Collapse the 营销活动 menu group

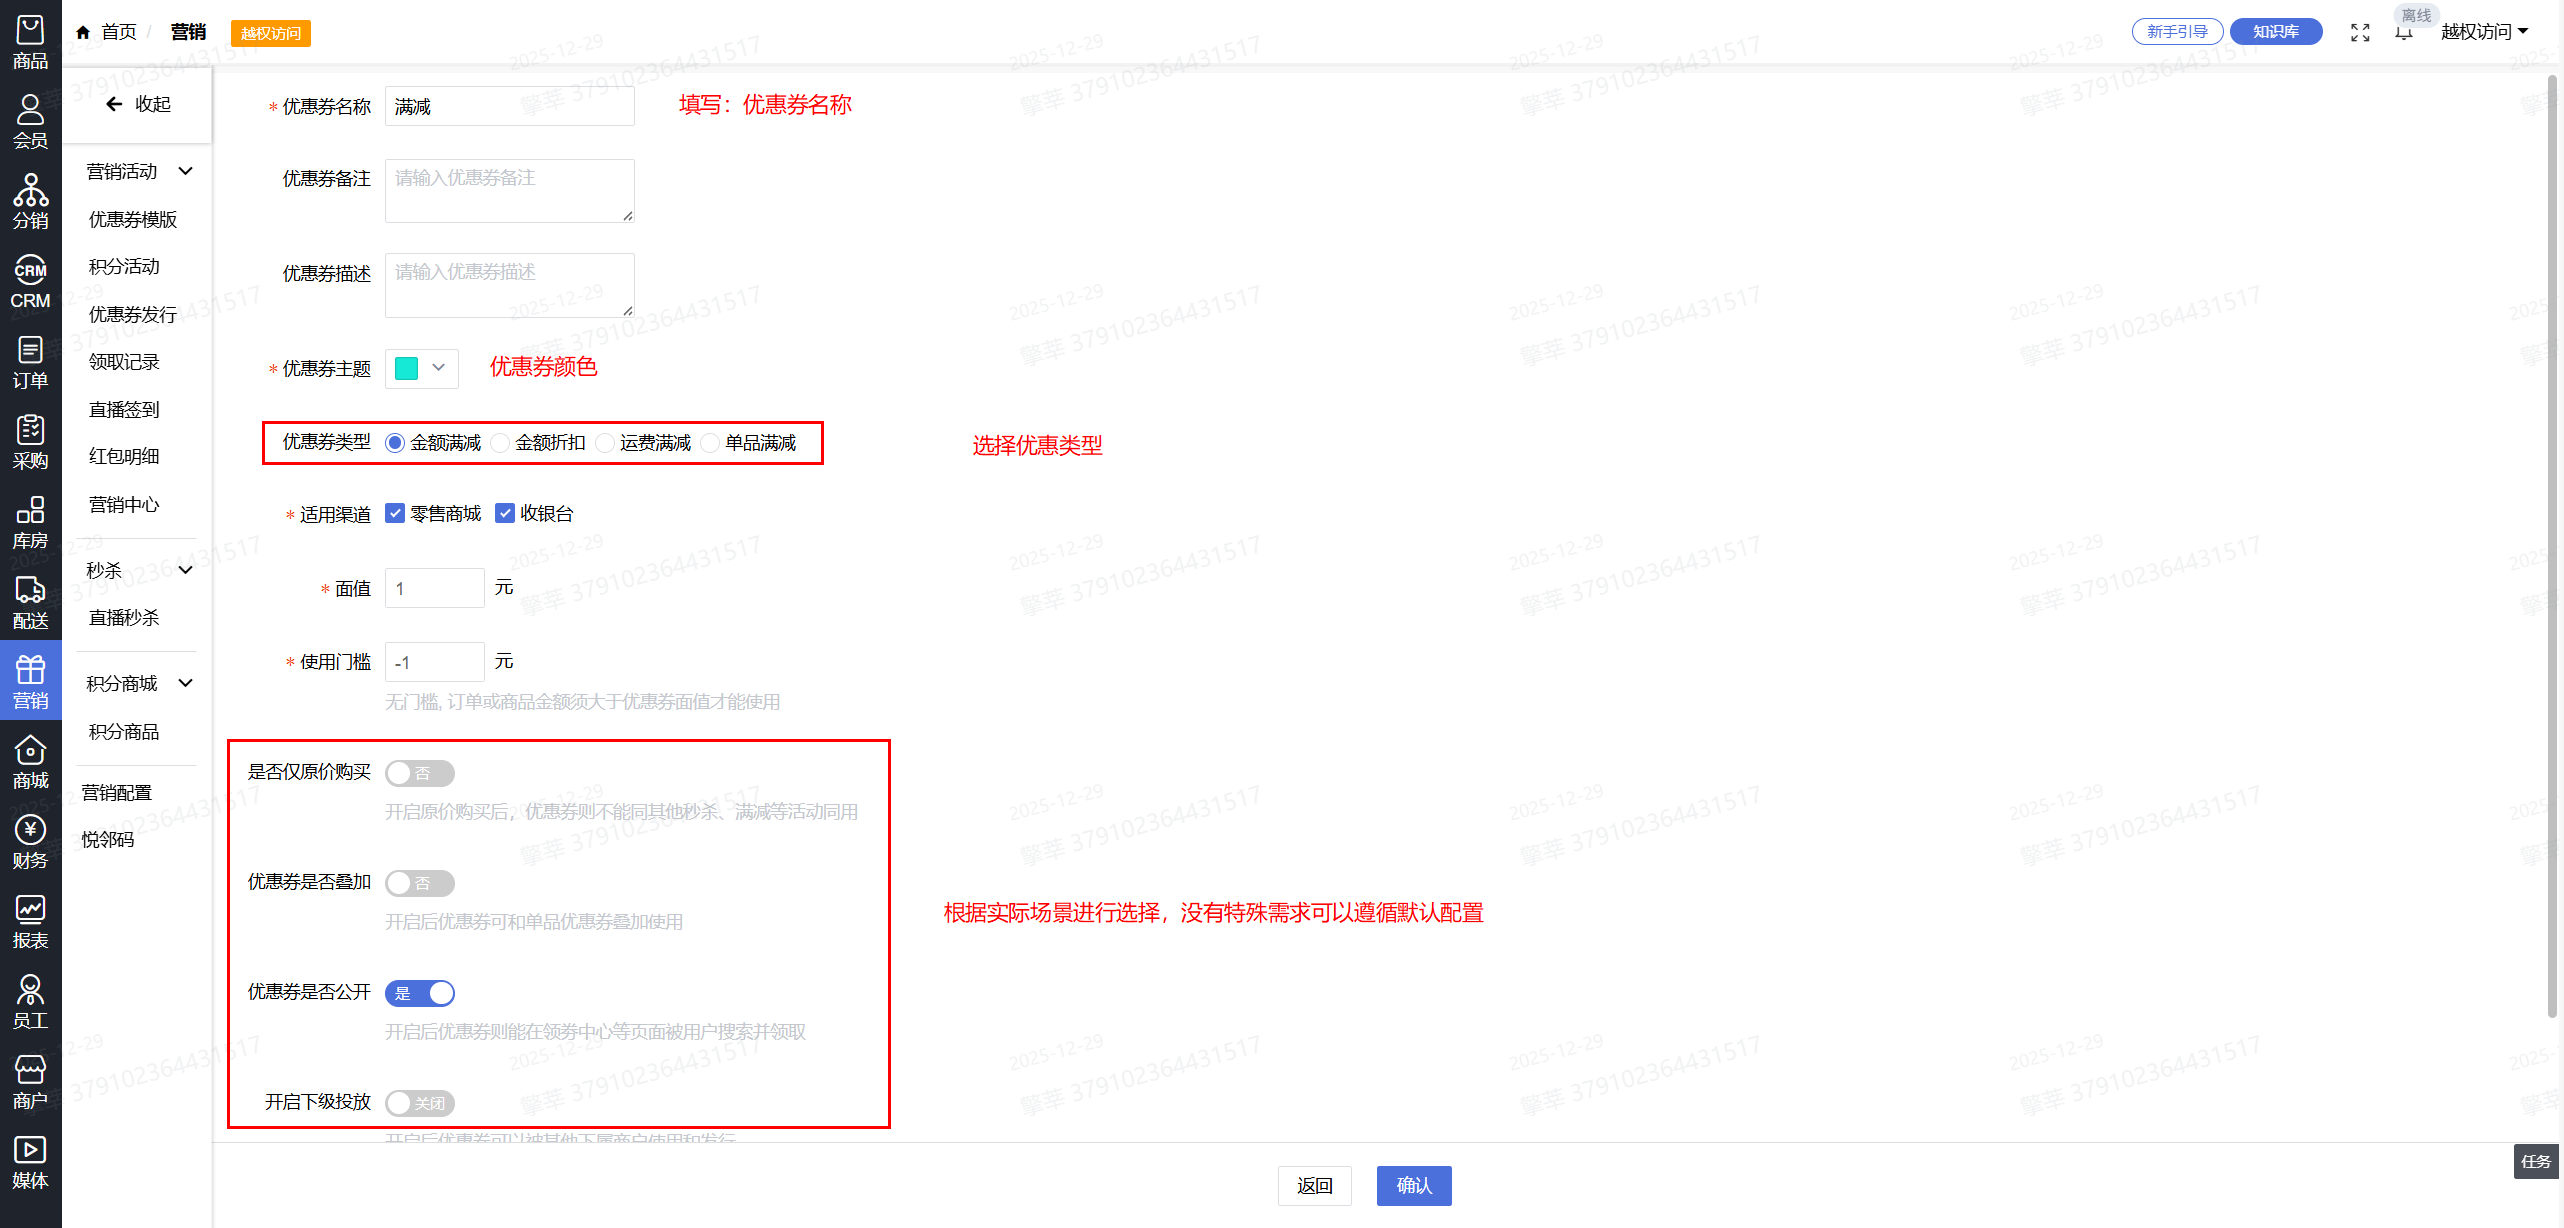click(x=185, y=171)
